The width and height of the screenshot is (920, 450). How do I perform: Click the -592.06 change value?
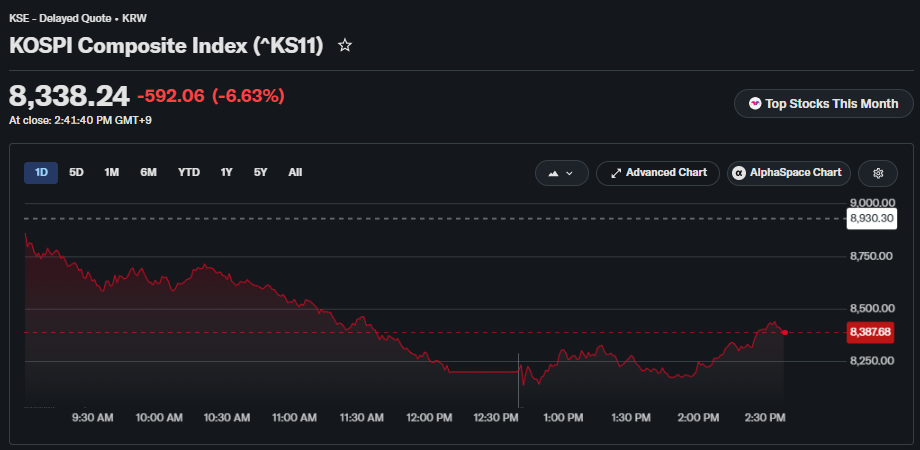[x=171, y=96]
